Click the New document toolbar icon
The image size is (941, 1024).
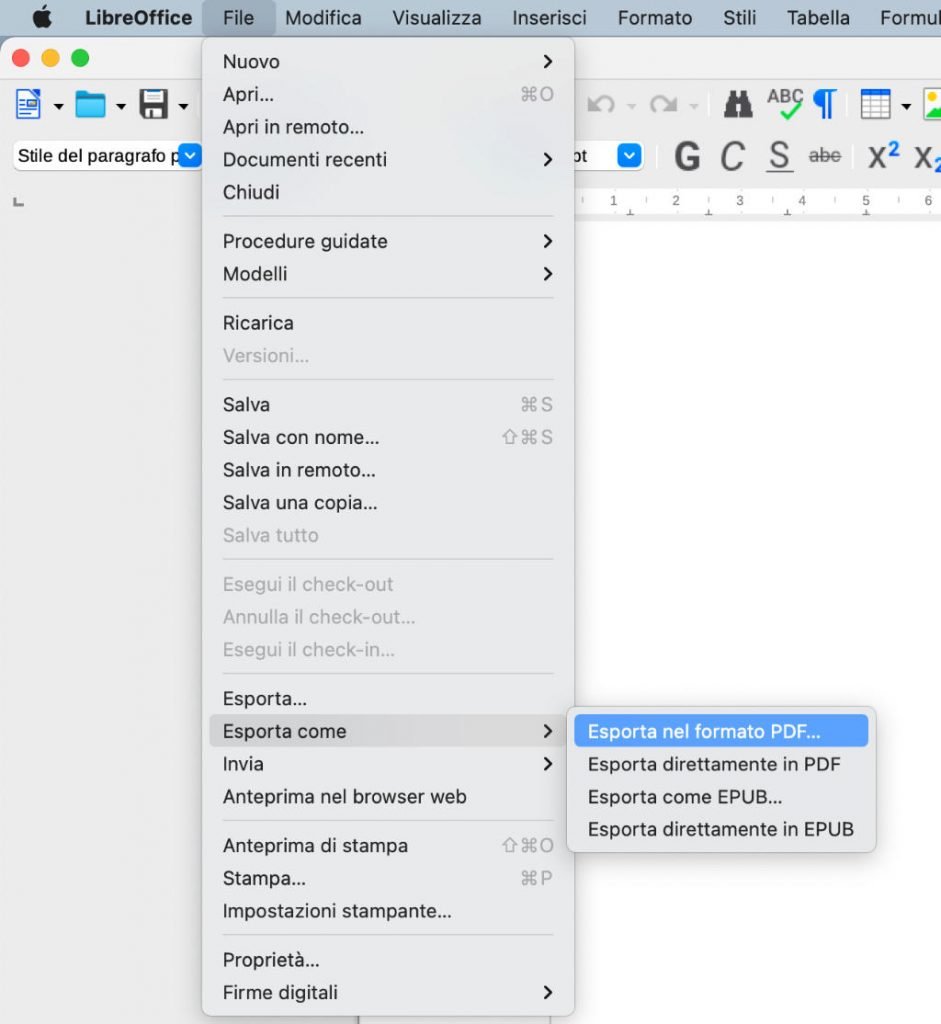pos(28,104)
